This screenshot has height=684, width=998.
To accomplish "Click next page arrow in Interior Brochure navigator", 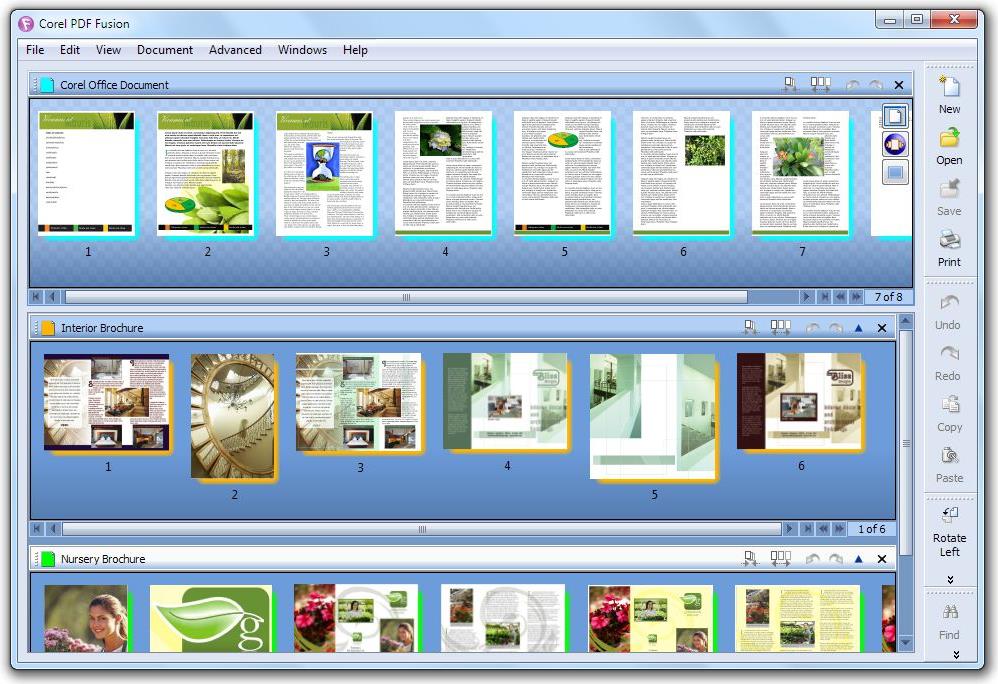I will coord(790,529).
